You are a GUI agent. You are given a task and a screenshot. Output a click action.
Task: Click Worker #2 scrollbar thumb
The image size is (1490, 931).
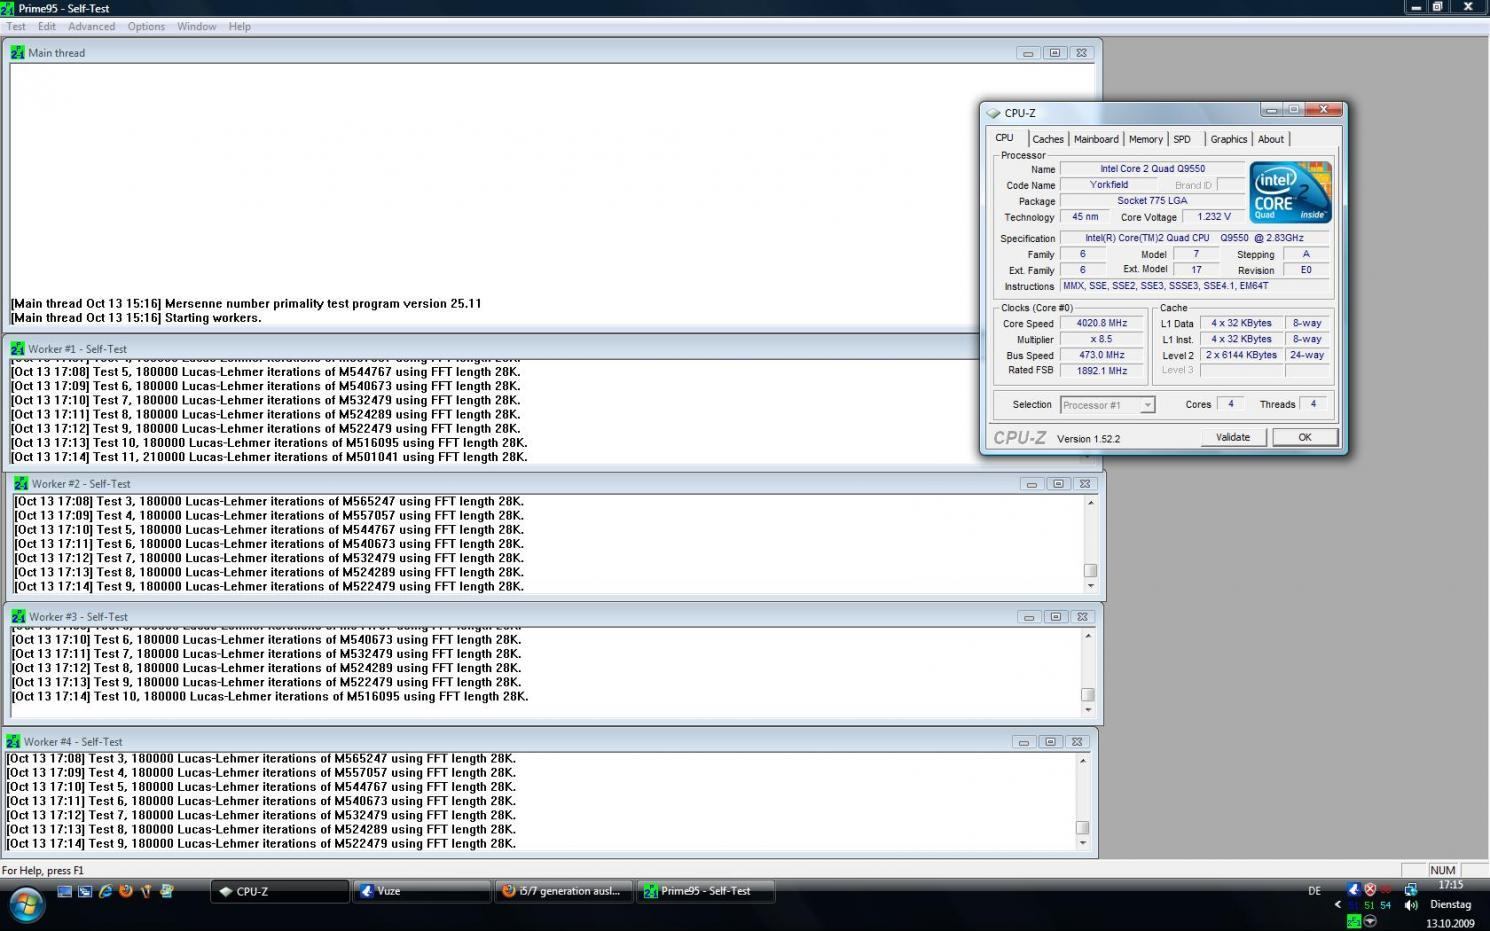[x=1090, y=570]
